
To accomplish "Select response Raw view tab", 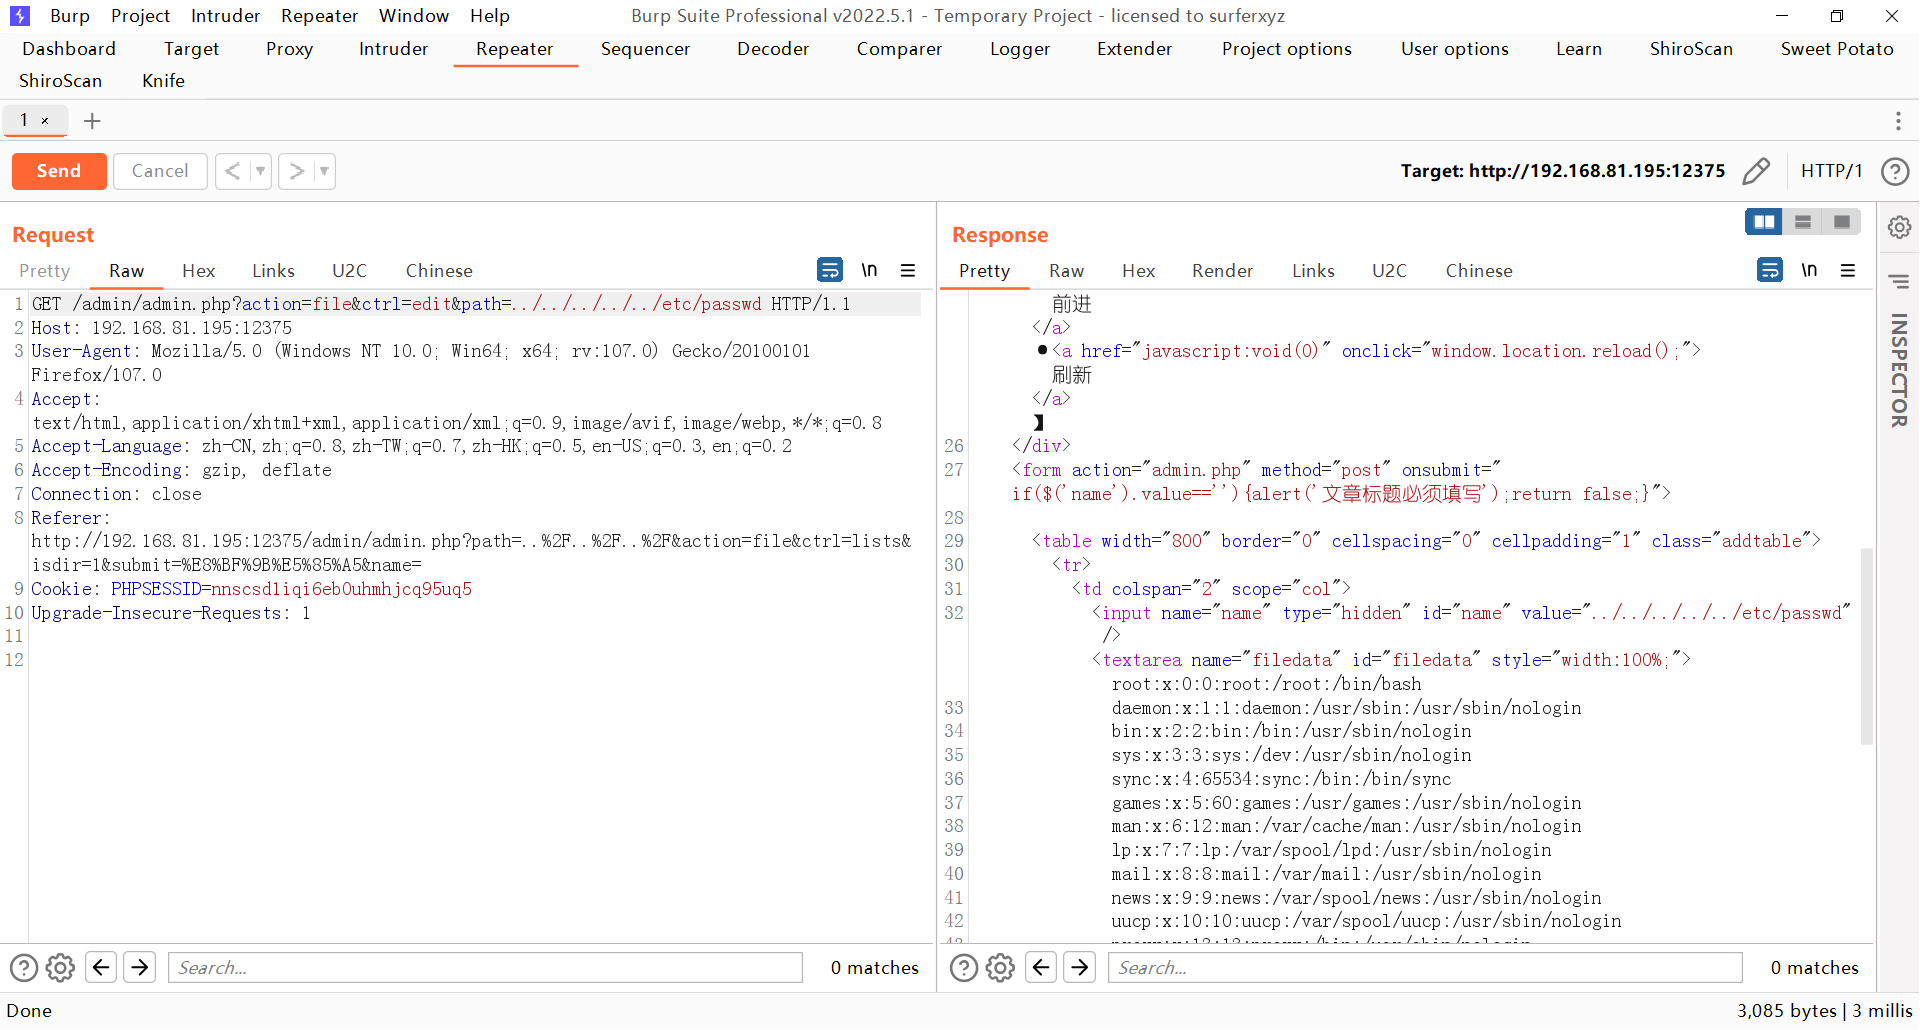I will (x=1066, y=271).
